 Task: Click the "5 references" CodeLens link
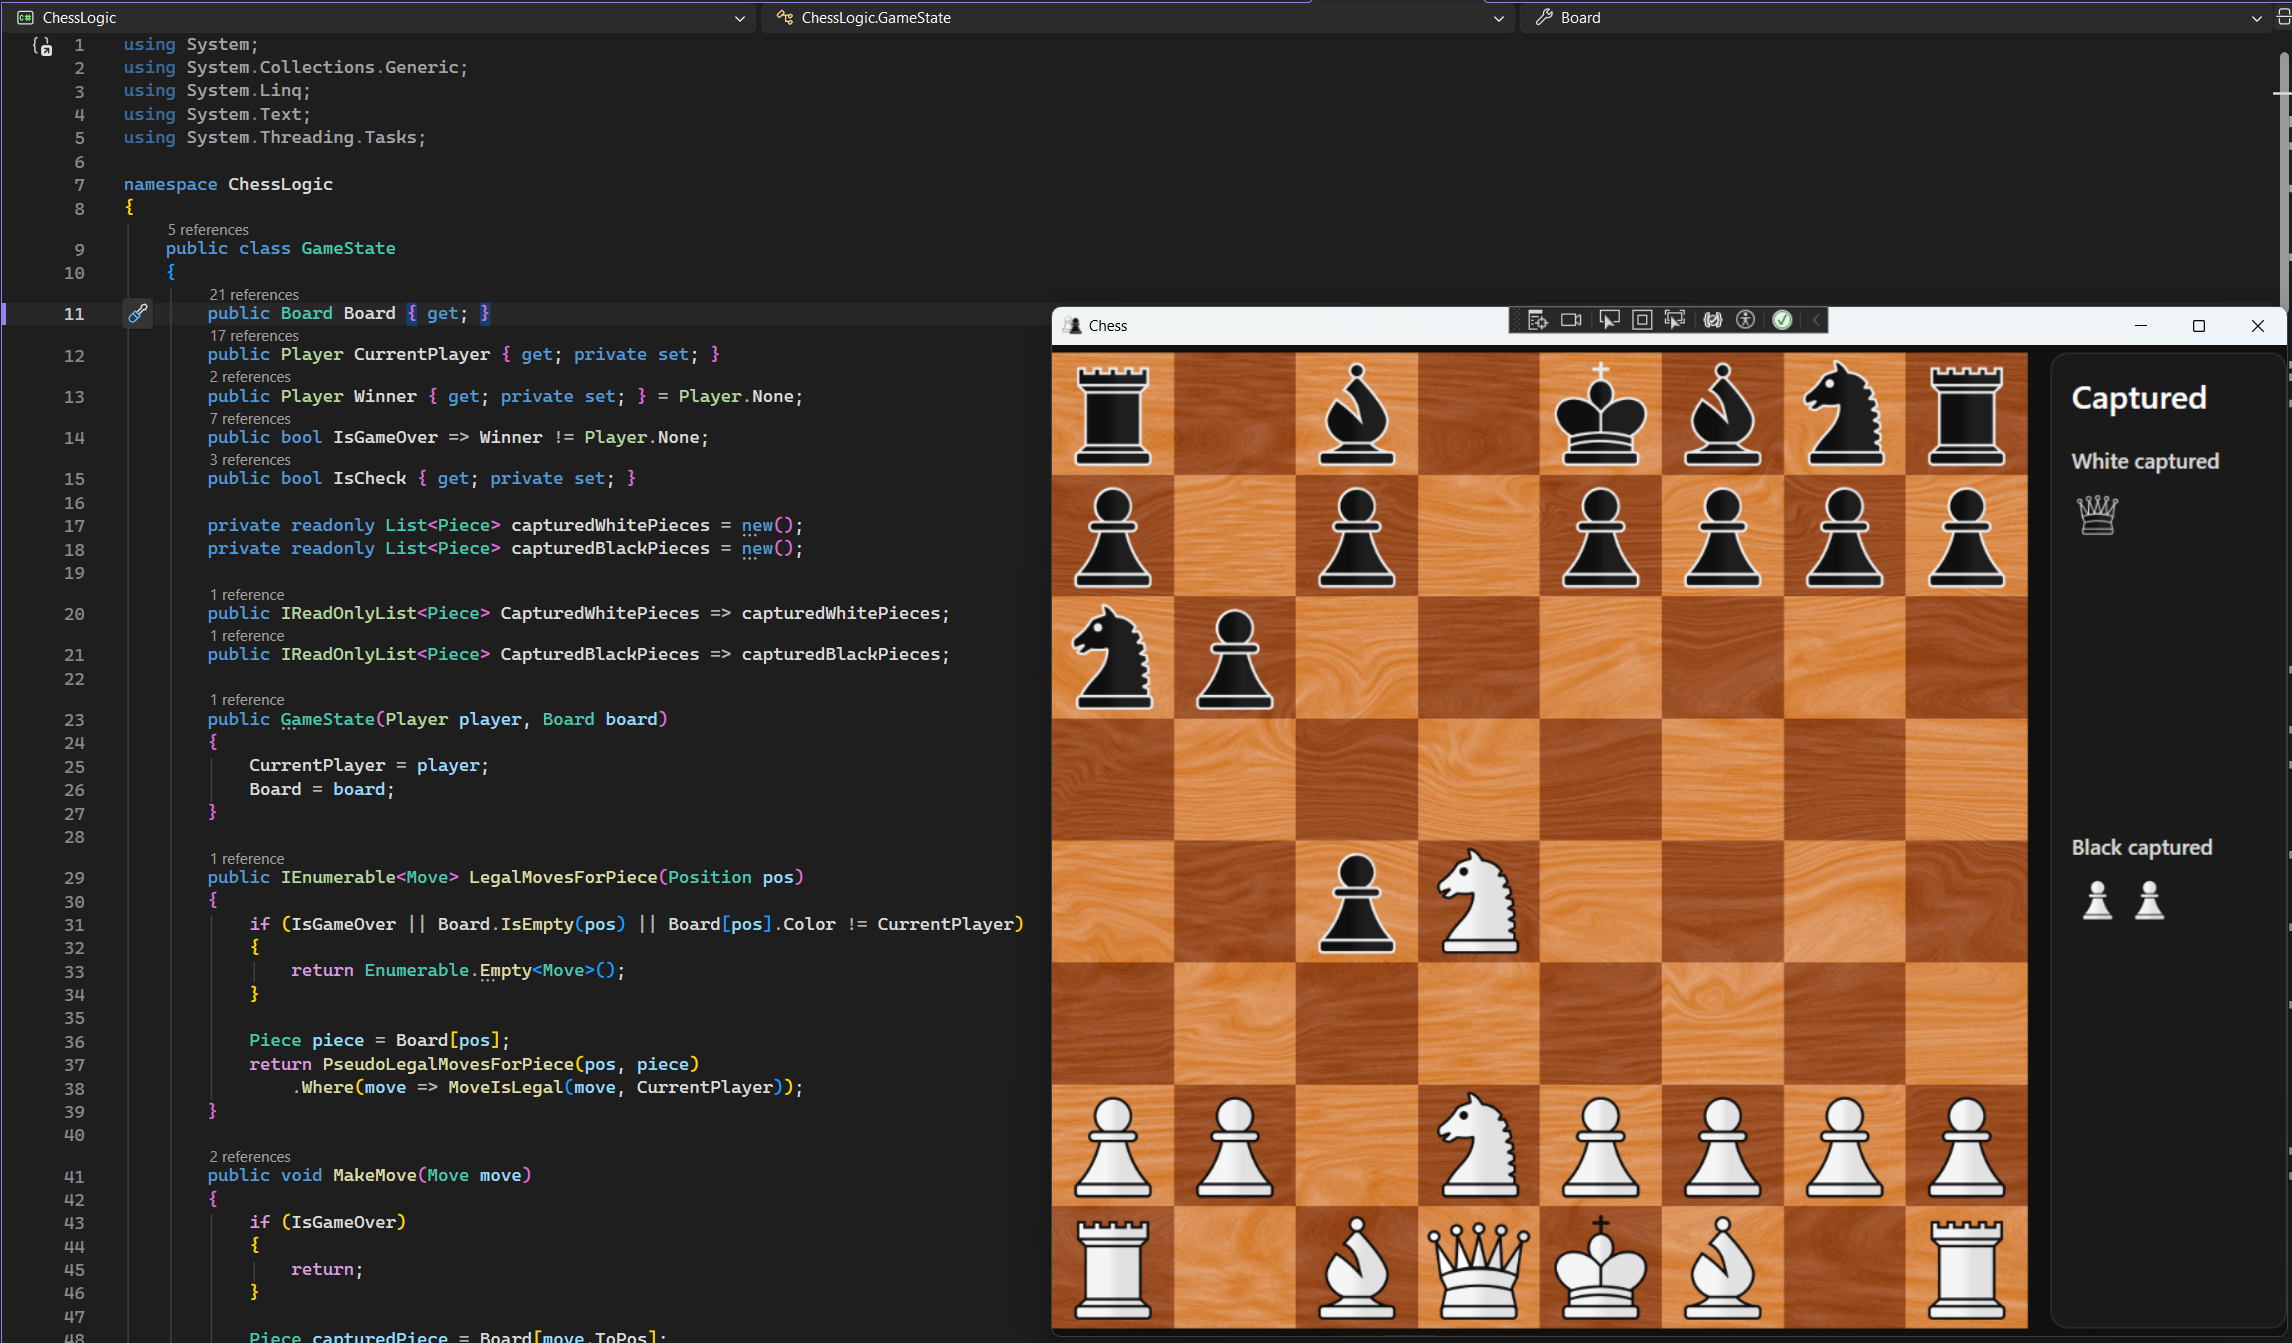click(208, 230)
